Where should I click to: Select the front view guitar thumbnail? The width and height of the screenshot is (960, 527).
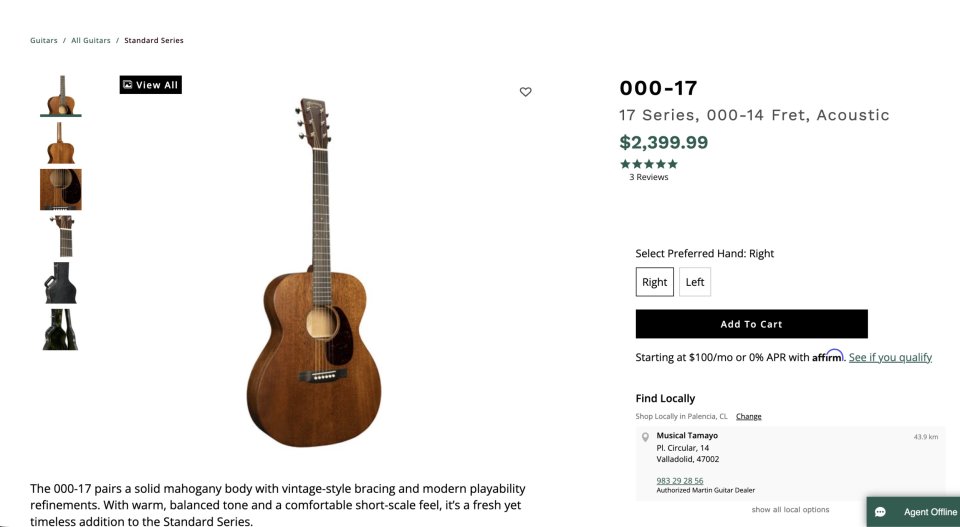(60, 96)
